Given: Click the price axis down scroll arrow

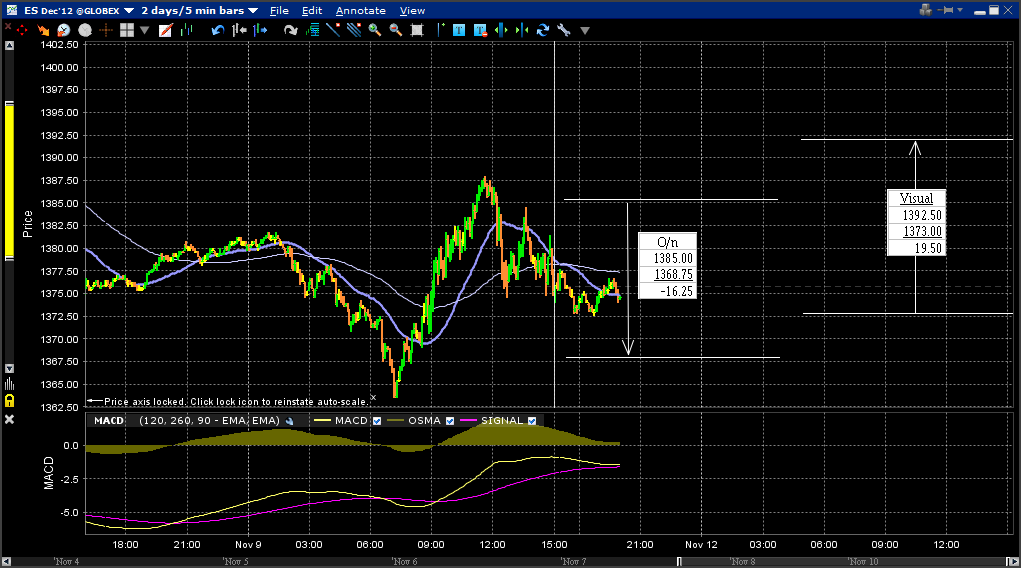Looking at the screenshot, I should (9, 369).
